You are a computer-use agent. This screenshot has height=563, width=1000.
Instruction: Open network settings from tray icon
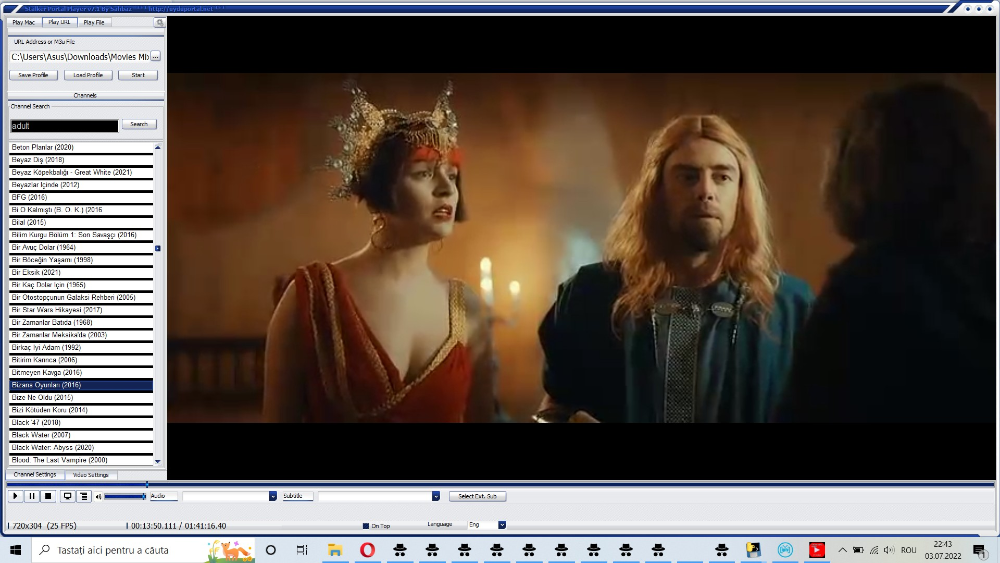tap(874, 550)
